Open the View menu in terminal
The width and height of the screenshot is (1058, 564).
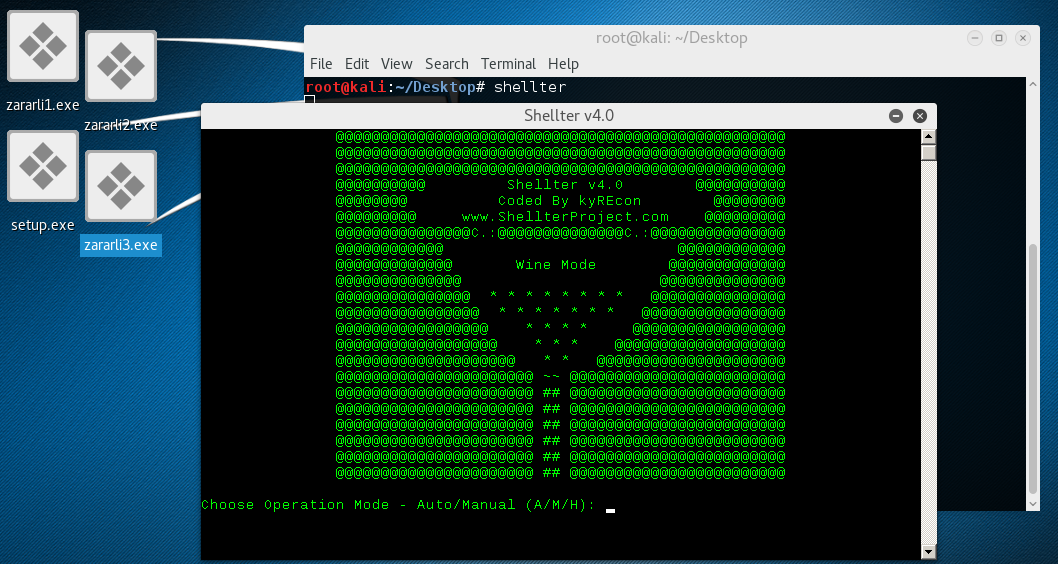[396, 64]
